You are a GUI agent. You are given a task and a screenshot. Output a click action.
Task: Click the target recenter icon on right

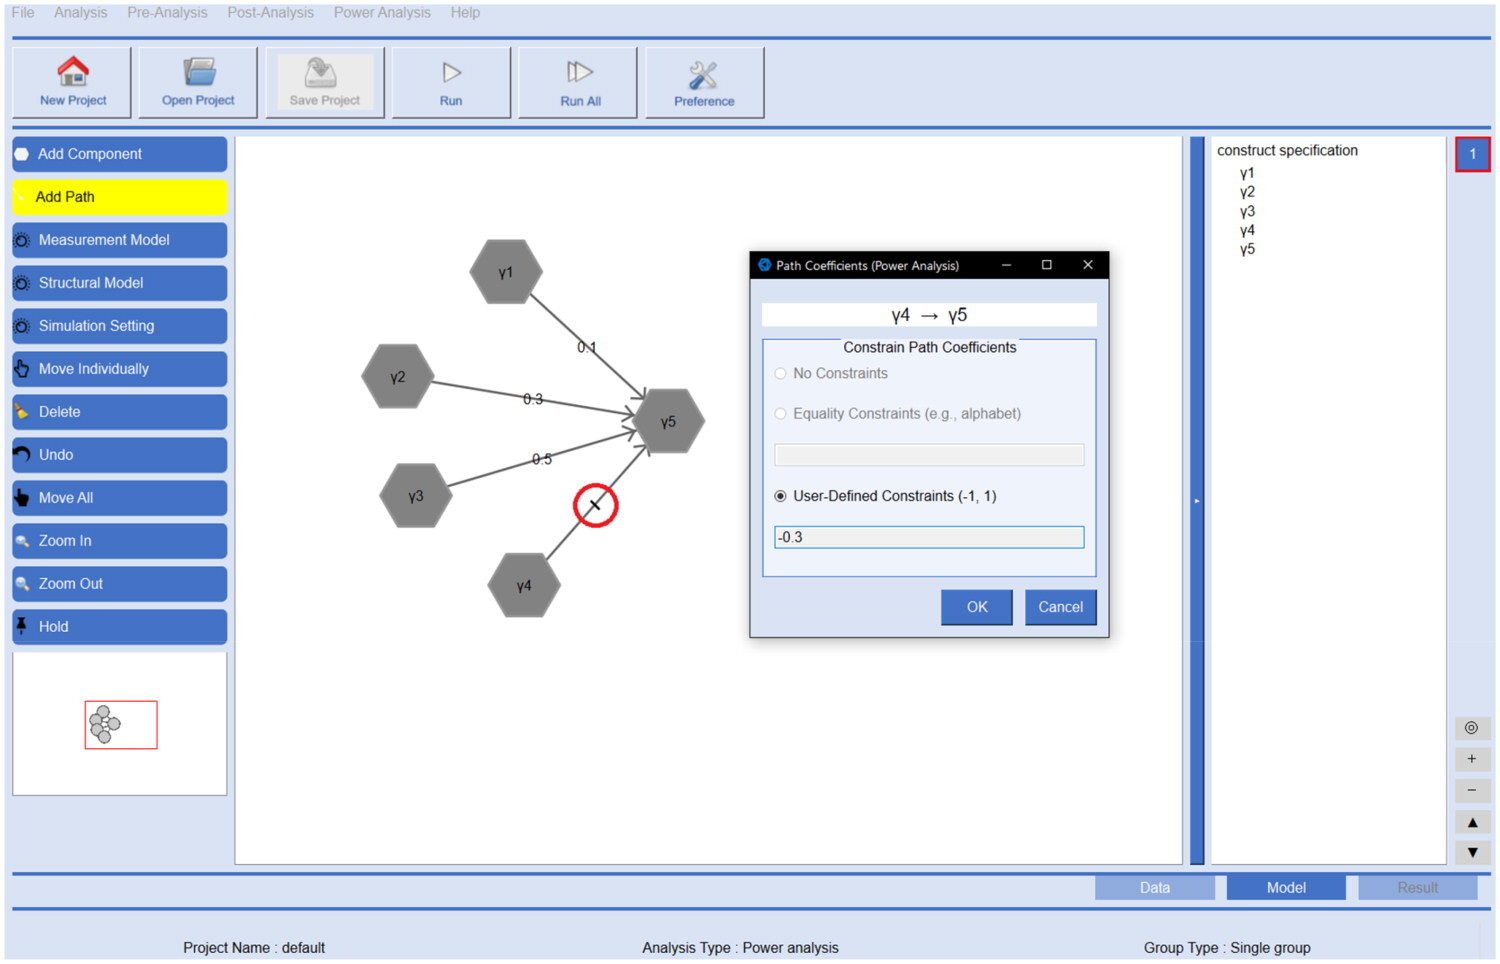(x=1472, y=728)
